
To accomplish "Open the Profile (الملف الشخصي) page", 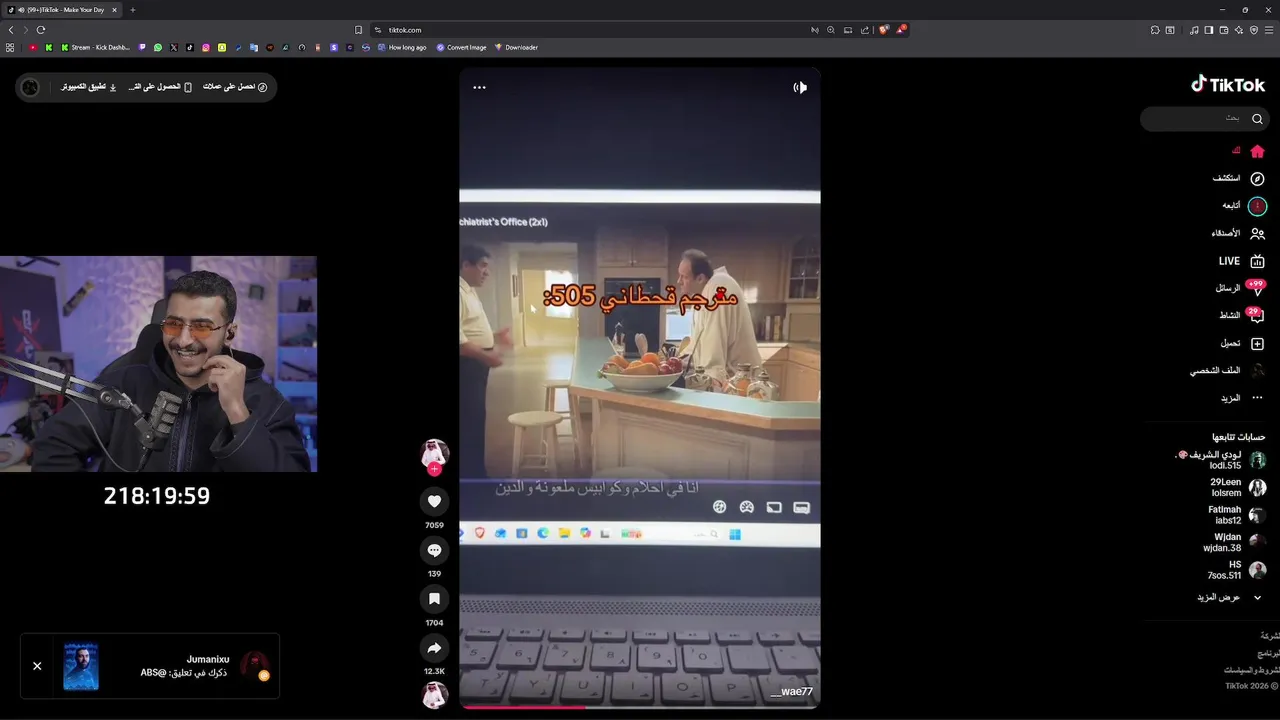I will (1227, 370).
